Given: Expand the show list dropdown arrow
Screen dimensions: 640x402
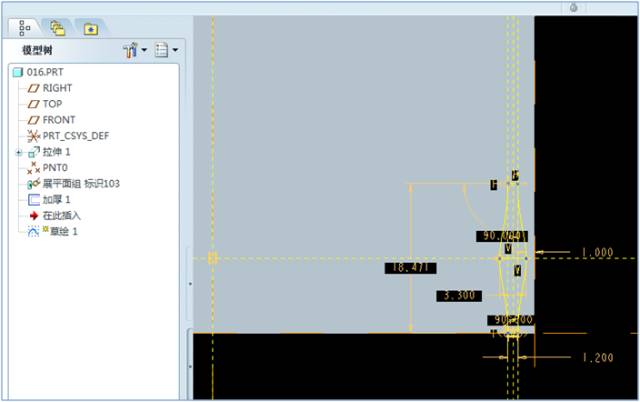Looking at the screenshot, I should (175, 50).
